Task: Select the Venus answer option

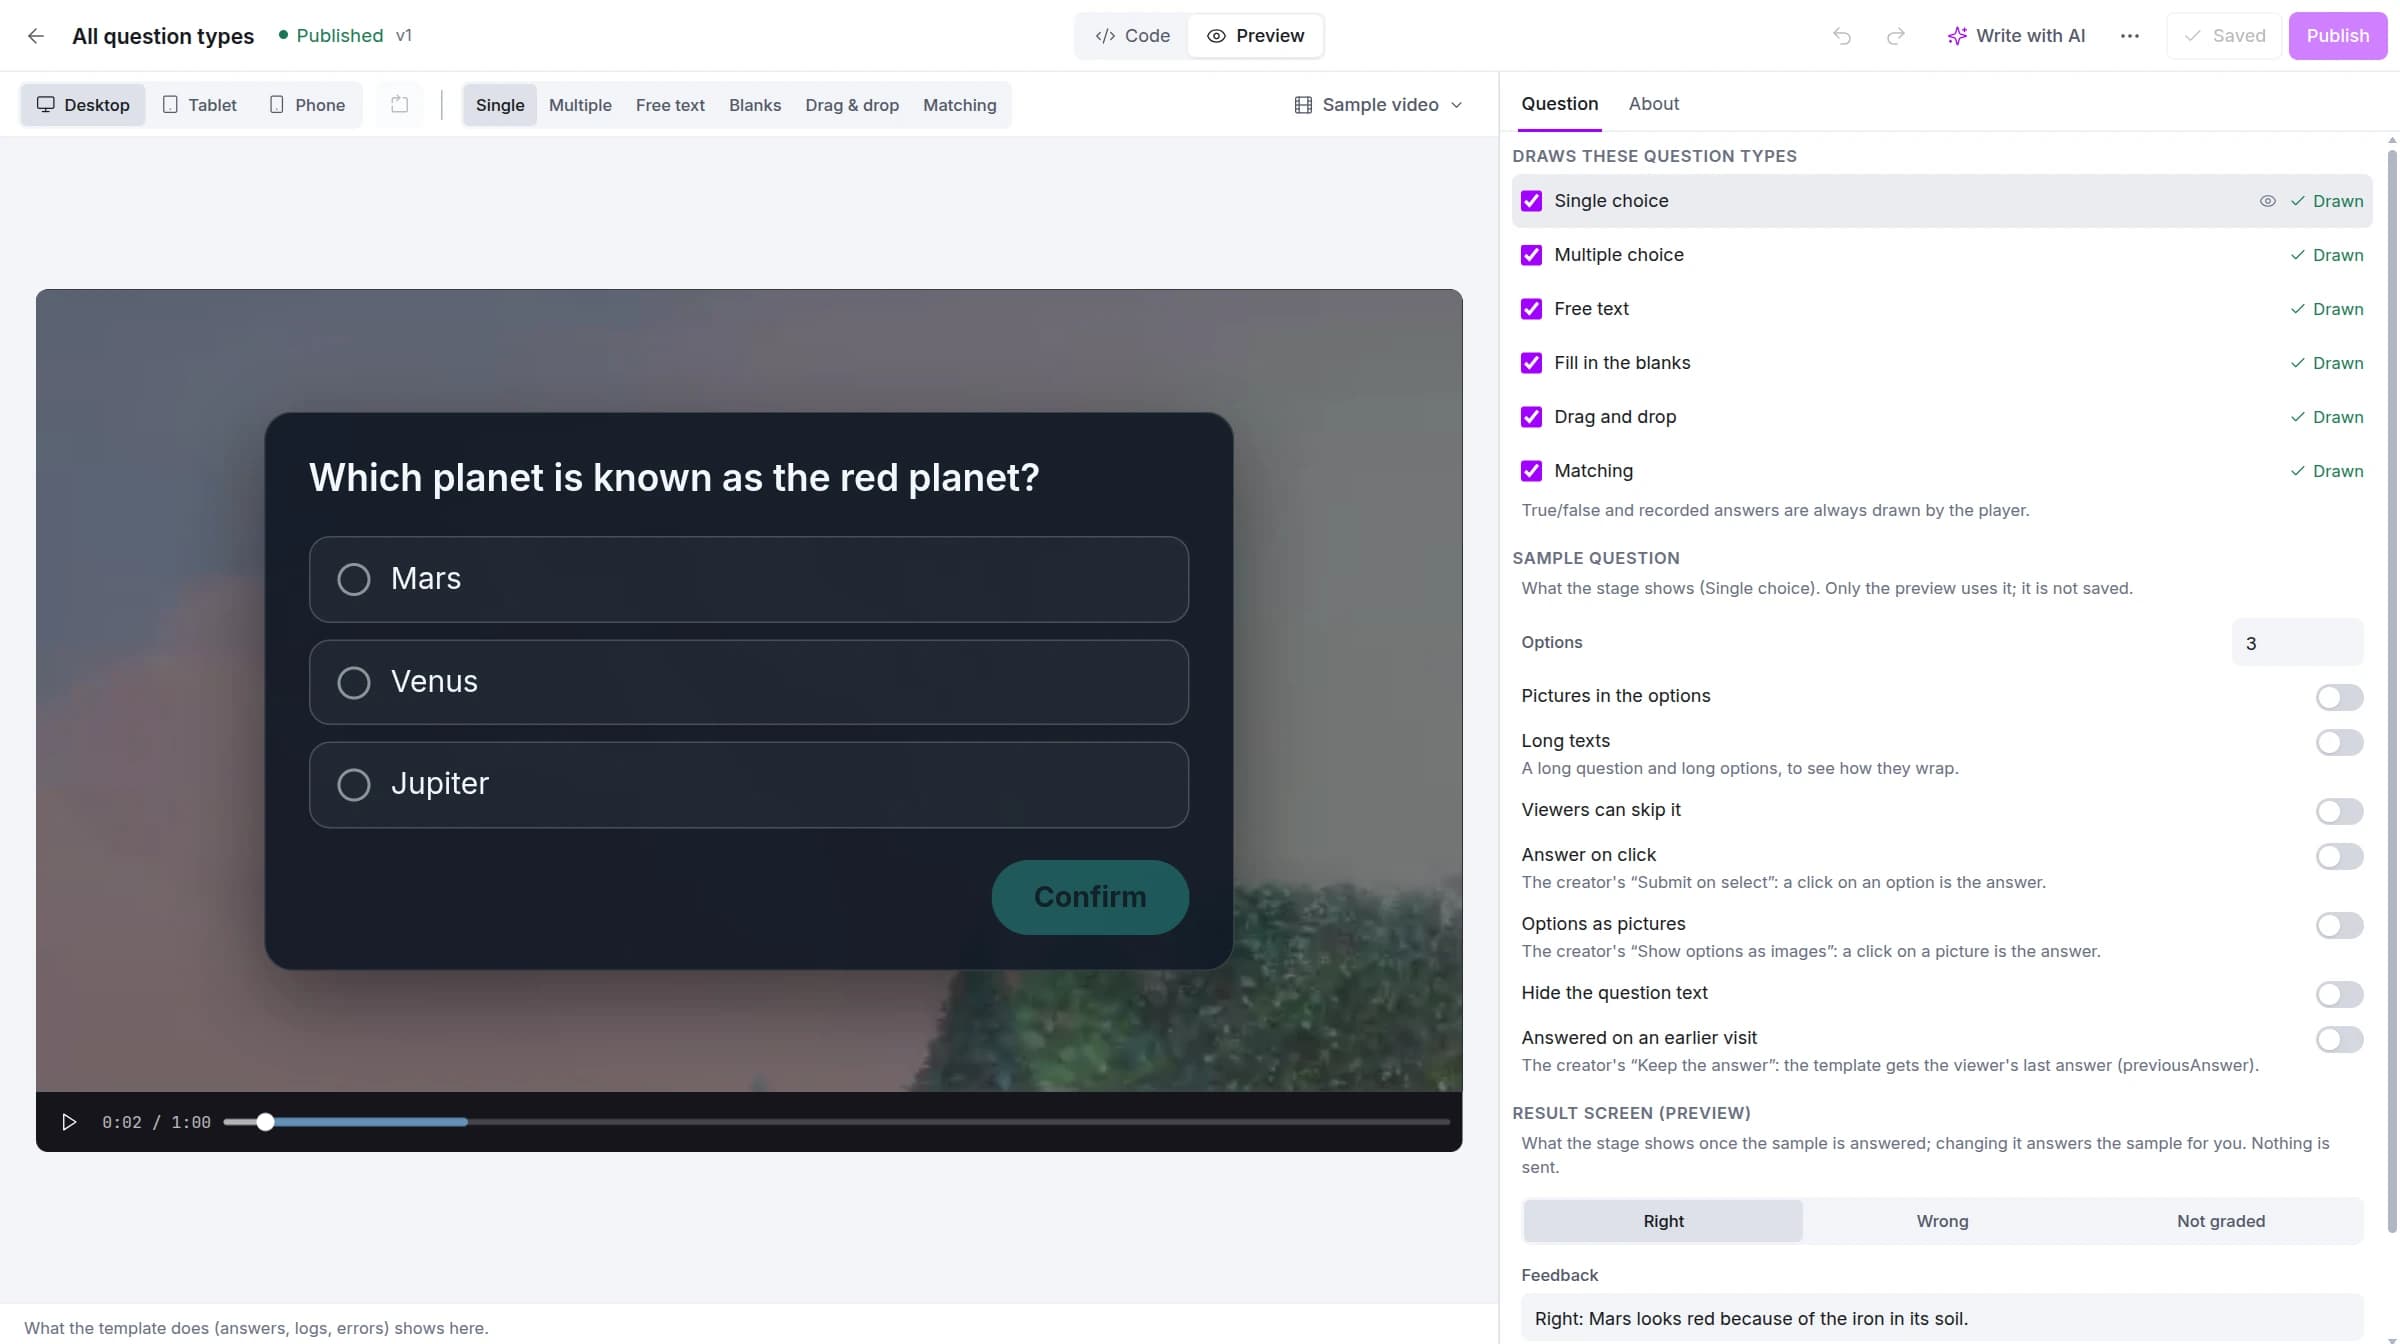Action: pos(749,682)
